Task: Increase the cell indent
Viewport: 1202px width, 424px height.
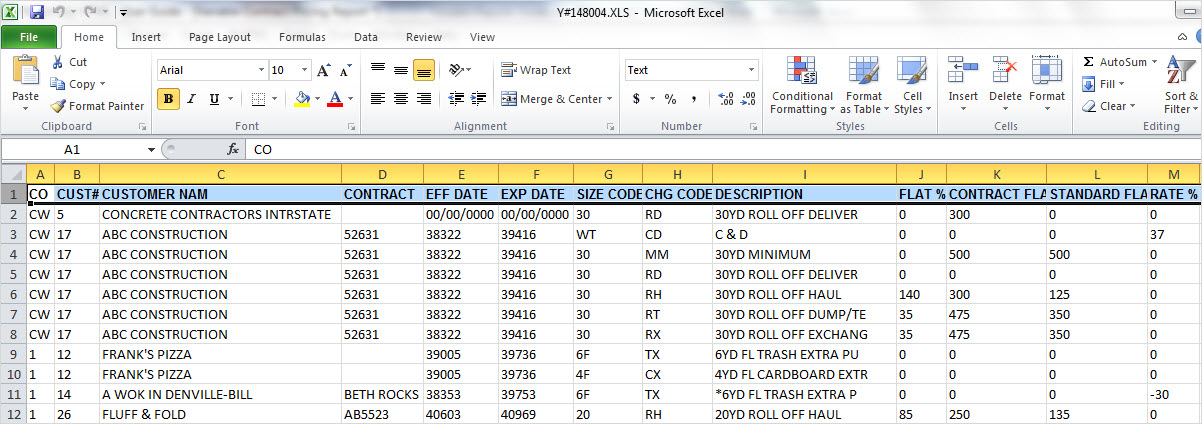Action: (x=479, y=99)
